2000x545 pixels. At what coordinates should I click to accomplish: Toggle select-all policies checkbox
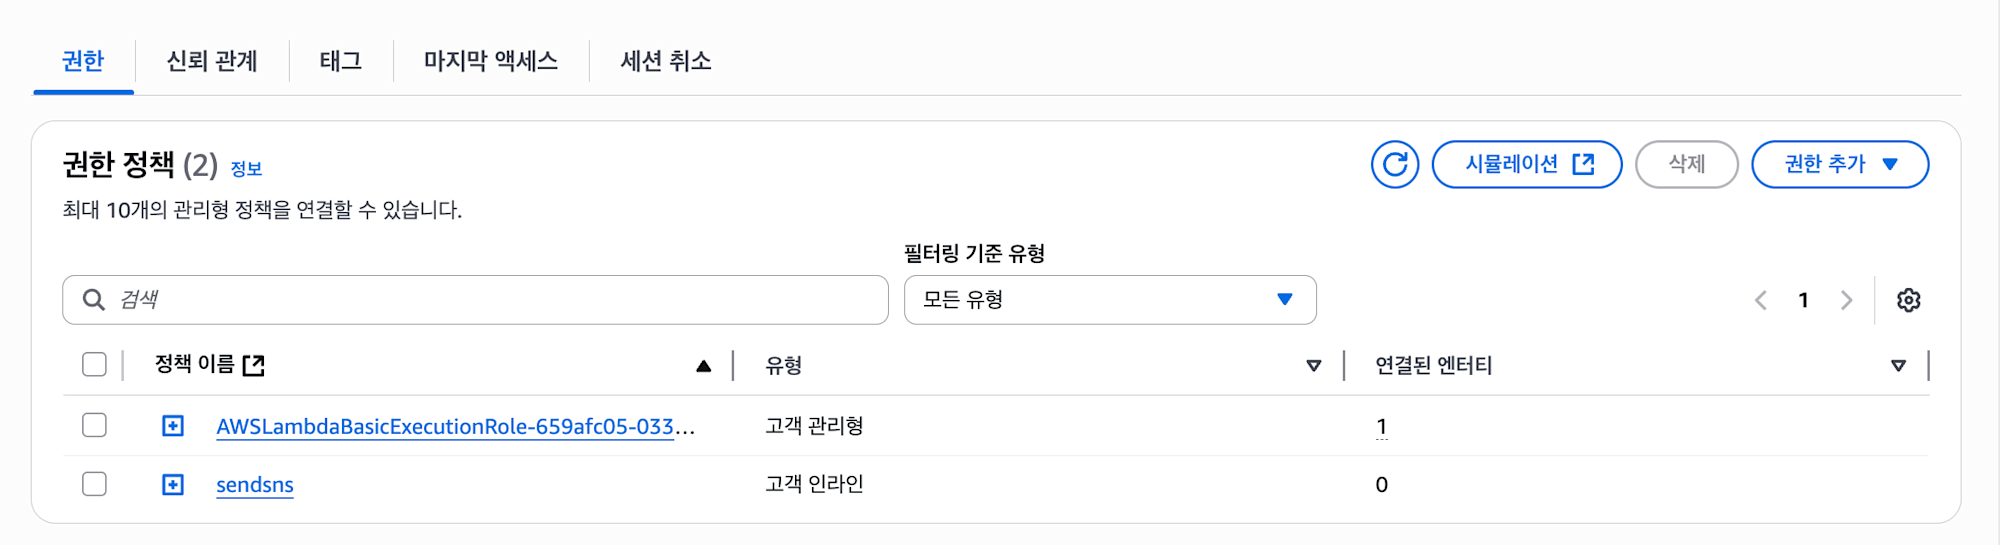[94, 364]
